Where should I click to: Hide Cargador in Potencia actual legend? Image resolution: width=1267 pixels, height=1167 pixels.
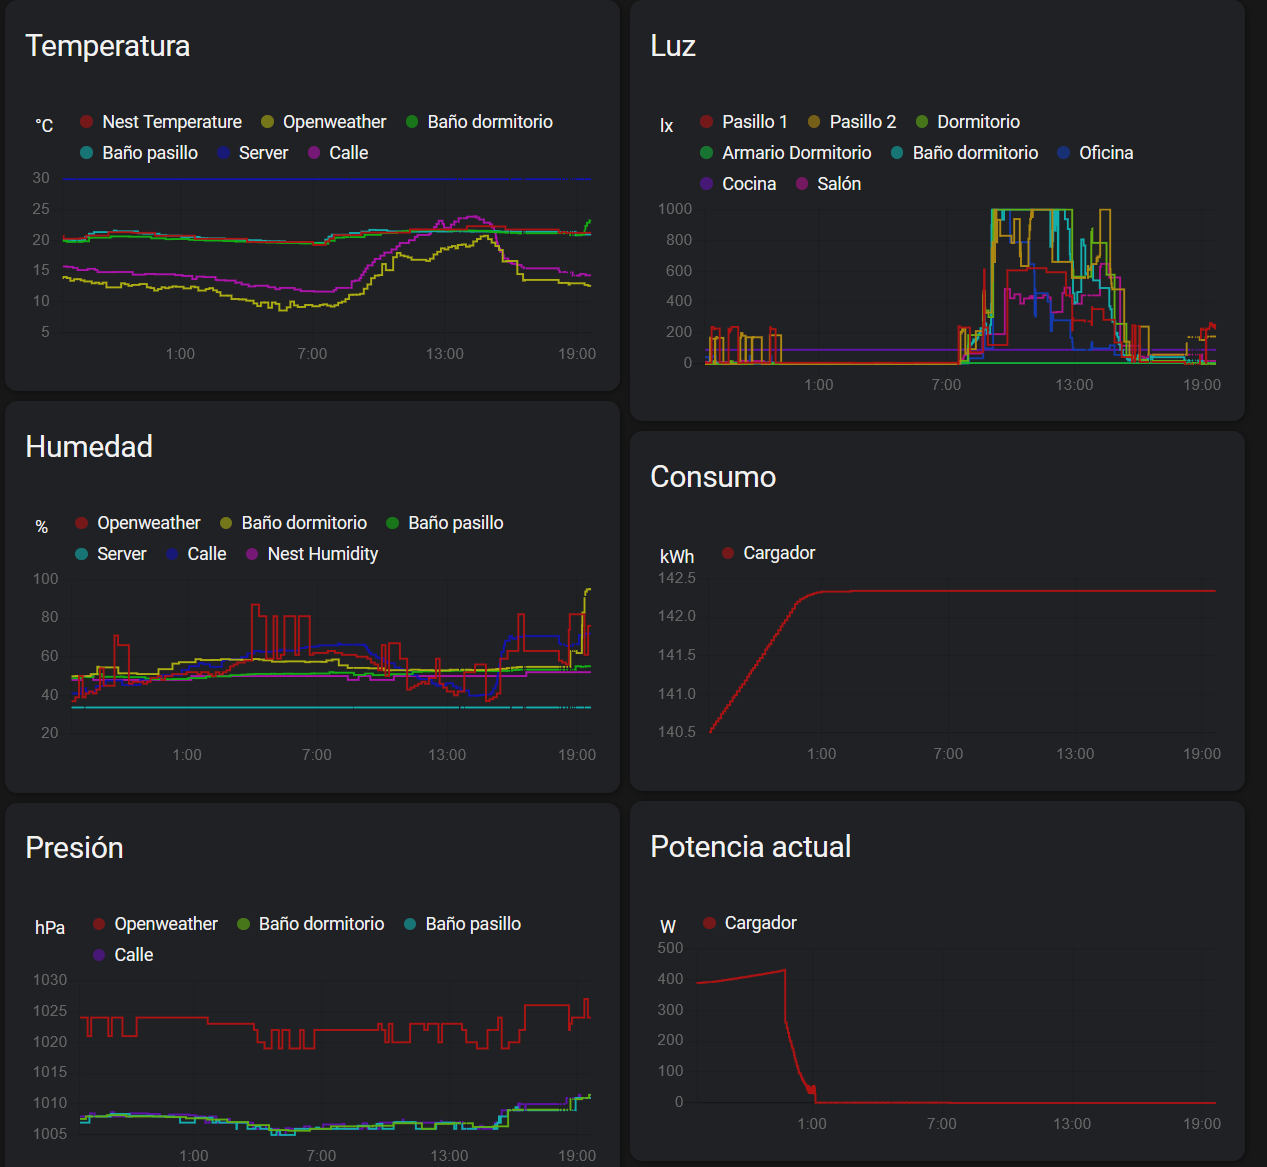(750, 923)
